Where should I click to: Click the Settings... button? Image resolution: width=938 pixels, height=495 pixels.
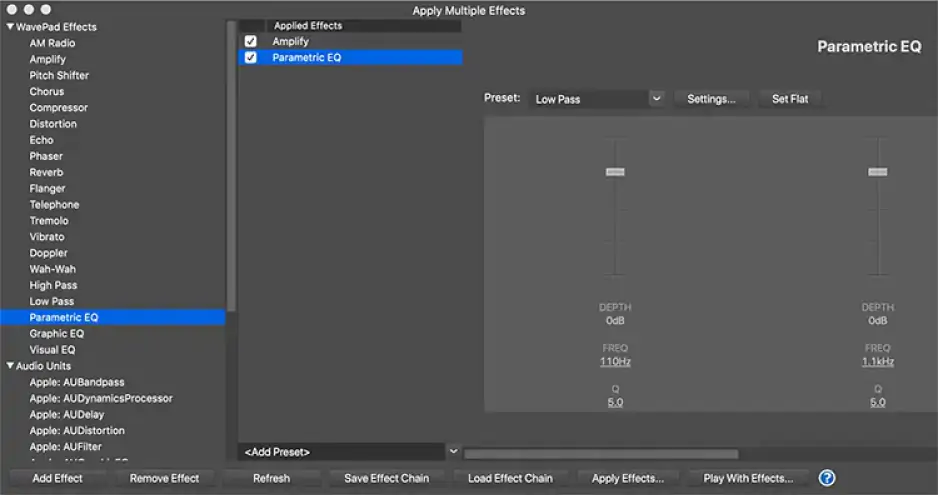click(711, 99)
